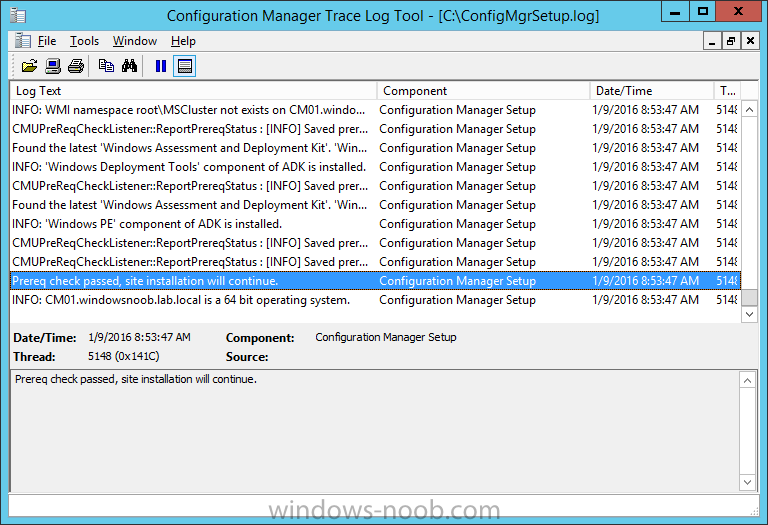Click the child window document icon
The width and height of the screenshot is (768, 525).
click(22, 41)
